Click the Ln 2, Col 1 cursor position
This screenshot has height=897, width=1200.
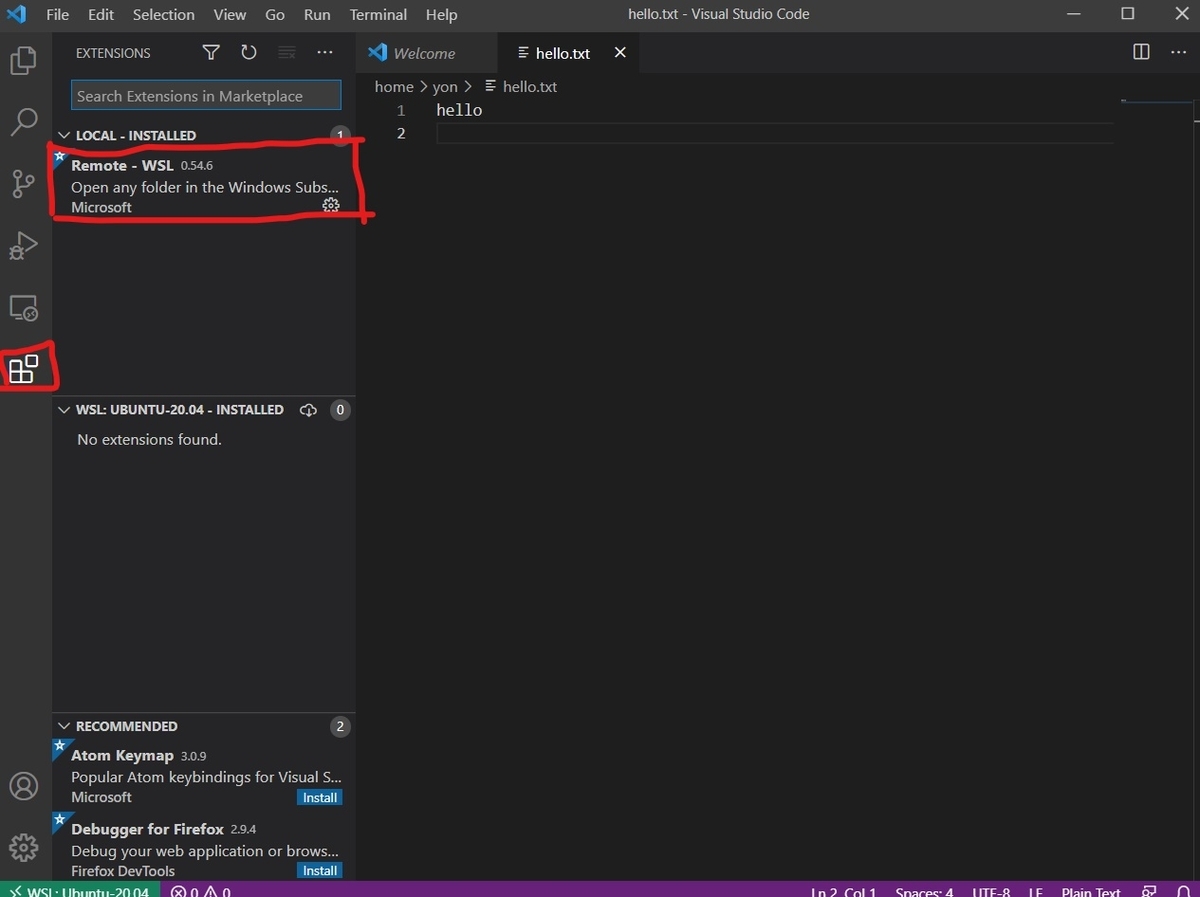[x=844, y=891]
